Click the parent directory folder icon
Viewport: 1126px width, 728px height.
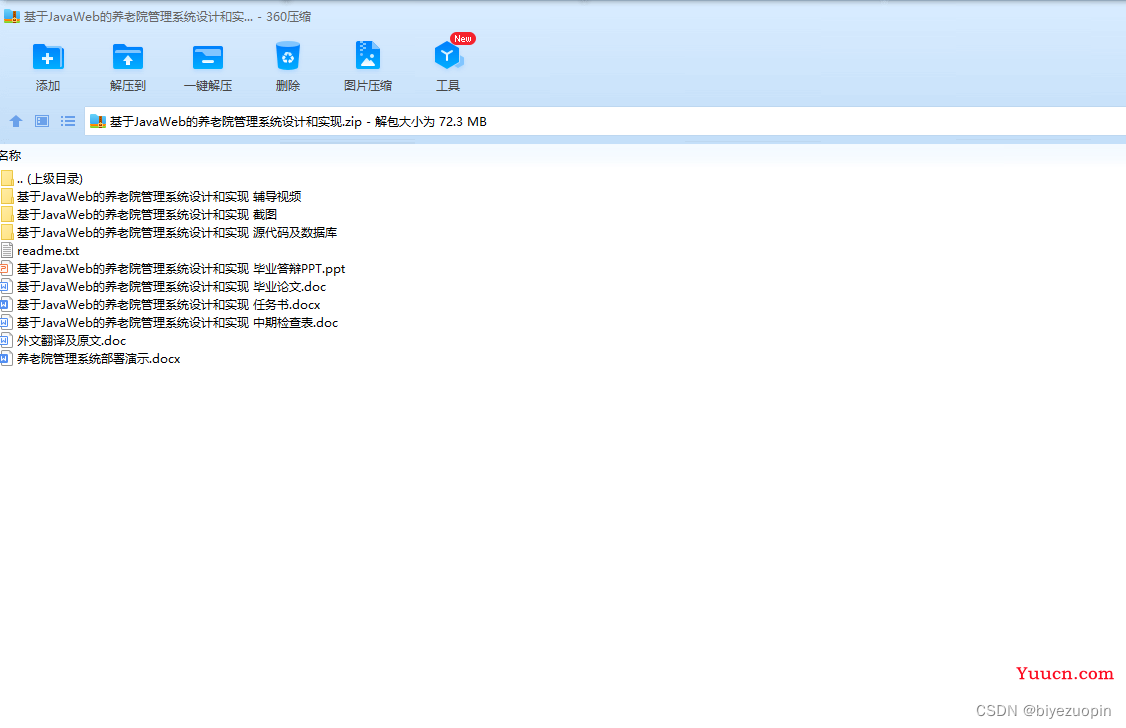7,178
